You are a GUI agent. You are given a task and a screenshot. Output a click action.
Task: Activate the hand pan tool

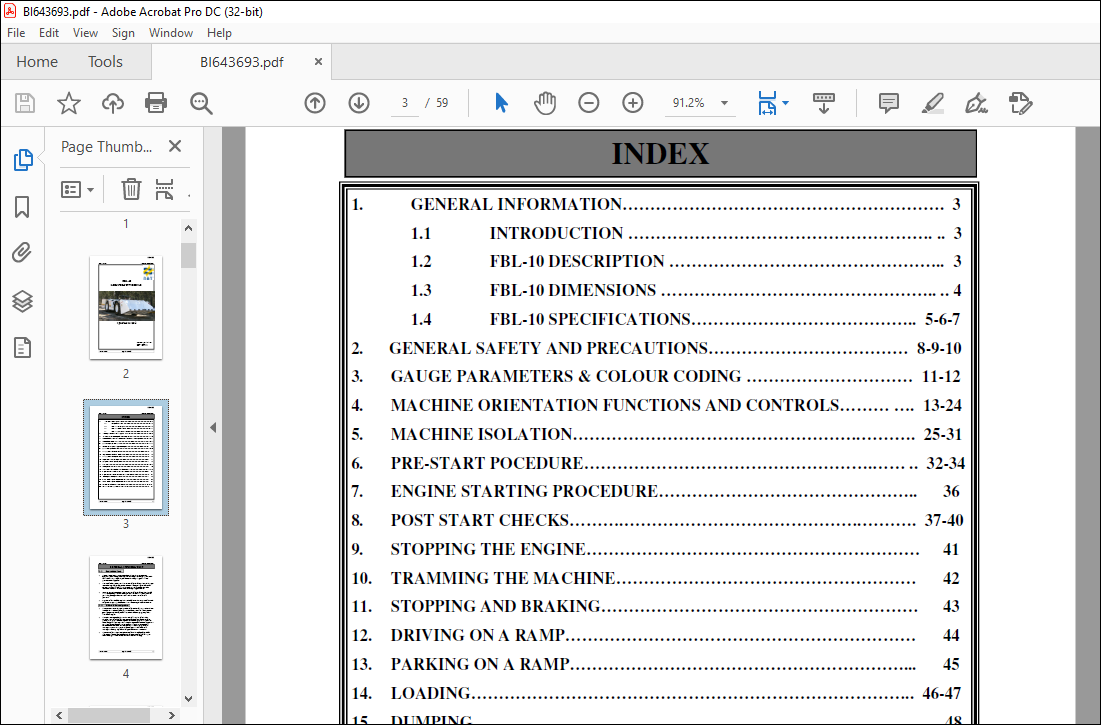pos(545,103)
